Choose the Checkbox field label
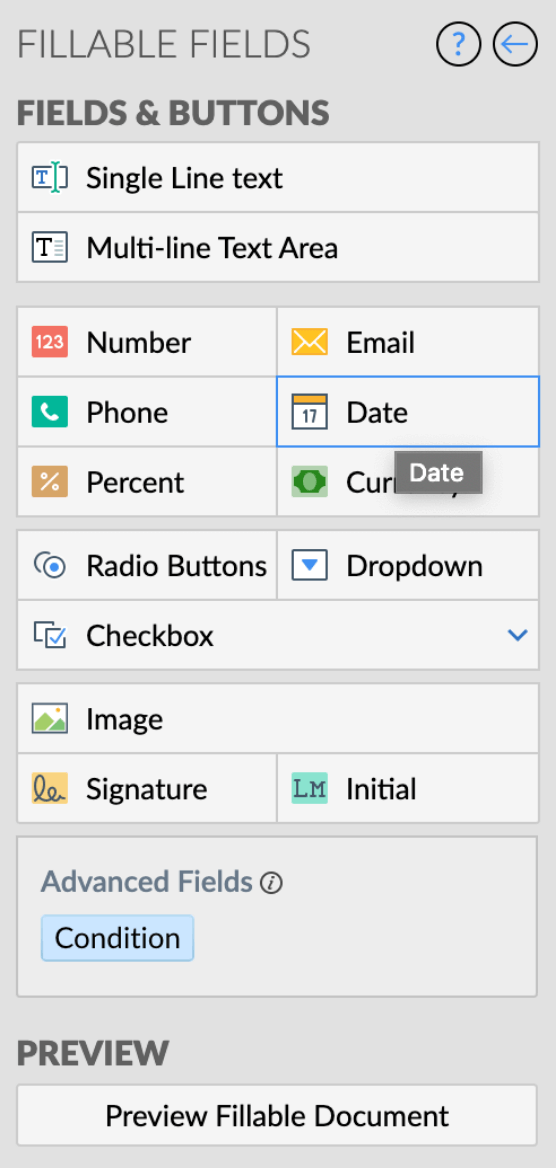 [150, 635]
